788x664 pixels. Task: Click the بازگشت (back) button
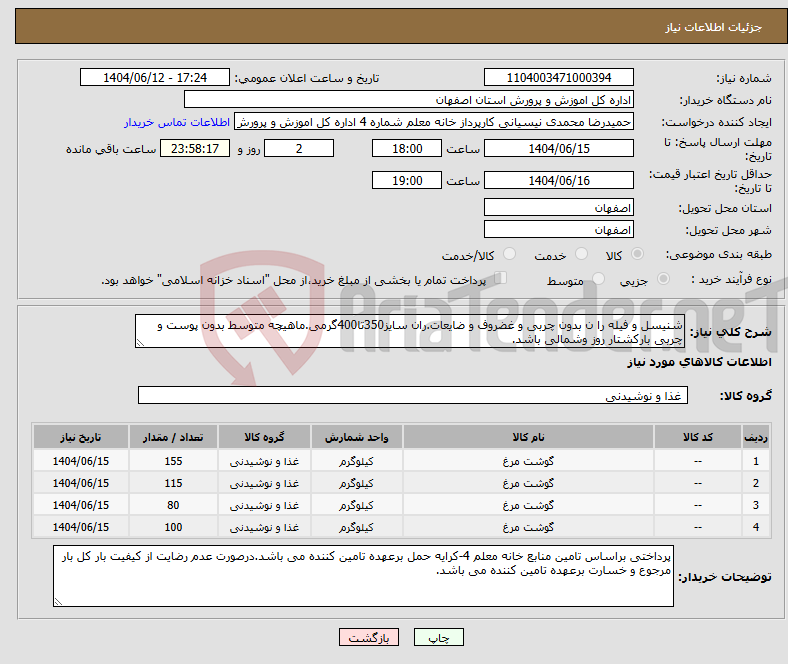pyautogui.click(x=369, y=637)
